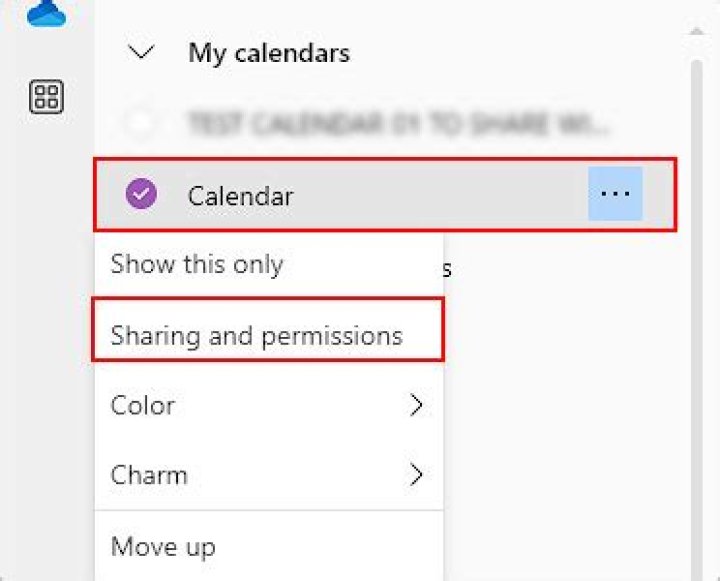Click the purple checkmark icon beside Calendar
Screen dimensions: 720x581
(142, 195)
